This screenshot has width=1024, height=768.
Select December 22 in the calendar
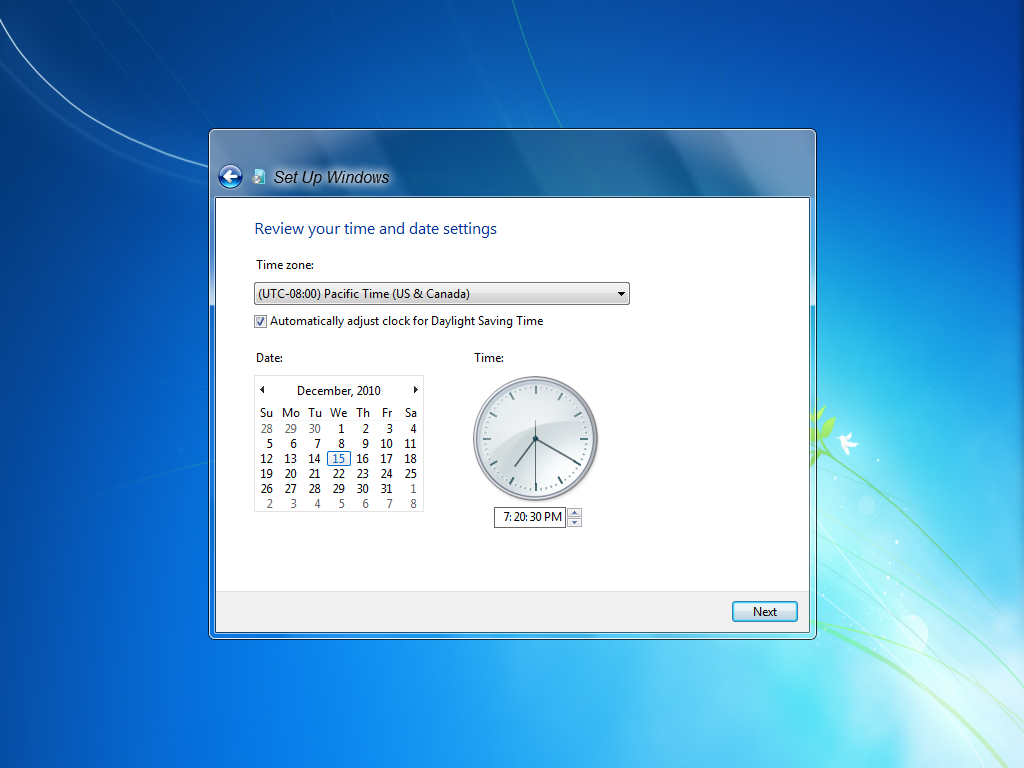[x=338, y=474]
